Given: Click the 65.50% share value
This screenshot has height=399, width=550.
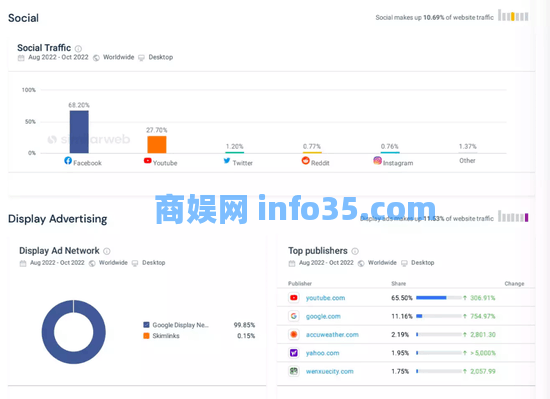Looking at the screenshot, I should pos(402,298).
